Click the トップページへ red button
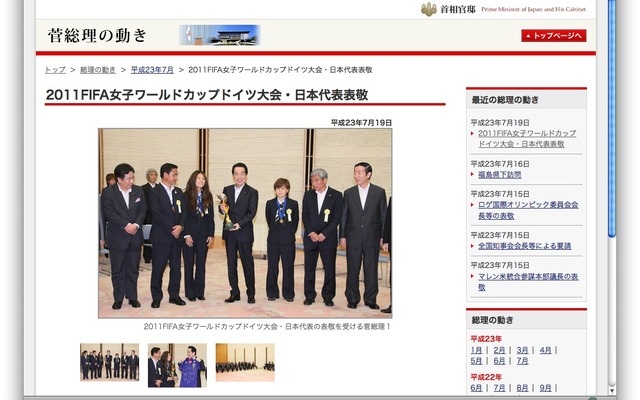The width and height of the screenshot is (640, 400). (553, 36)
